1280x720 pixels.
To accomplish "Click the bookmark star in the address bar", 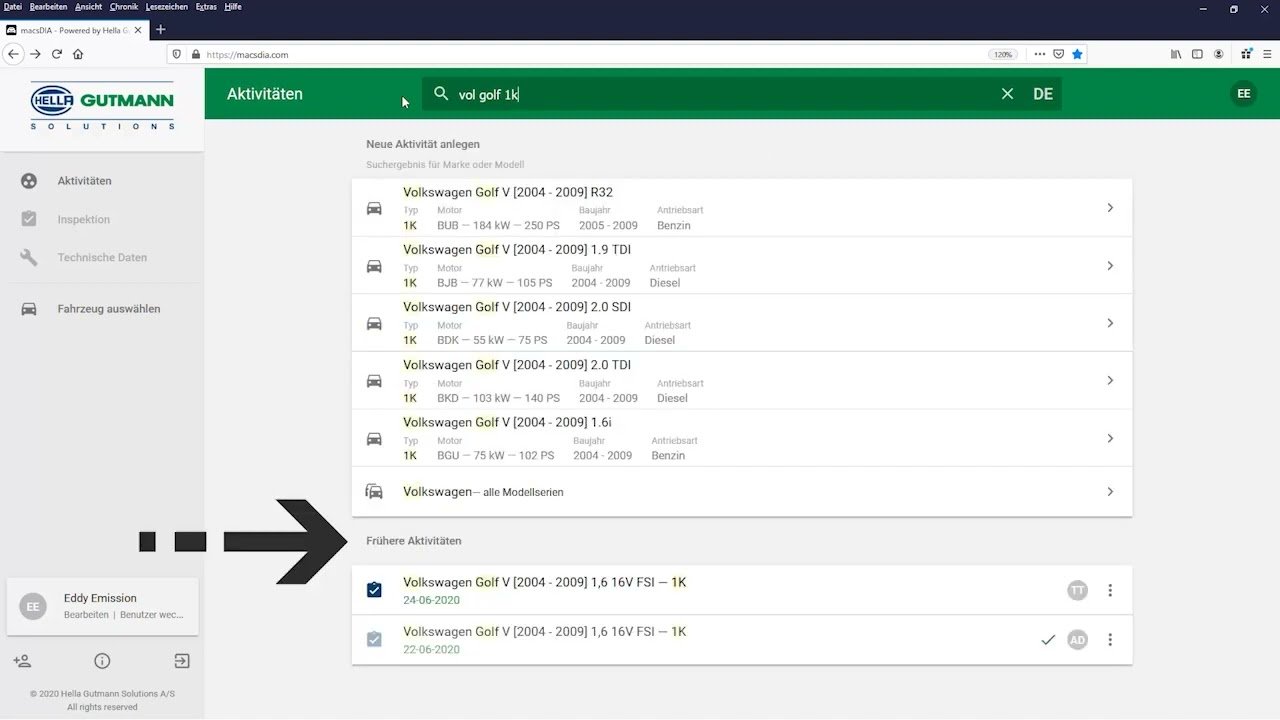I will [x=1077, y=54].
